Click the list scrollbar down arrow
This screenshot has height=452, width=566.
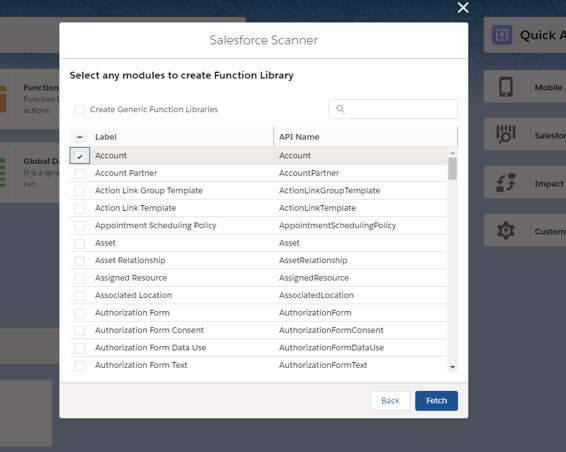pyautogui.click(x=452, y=367)
